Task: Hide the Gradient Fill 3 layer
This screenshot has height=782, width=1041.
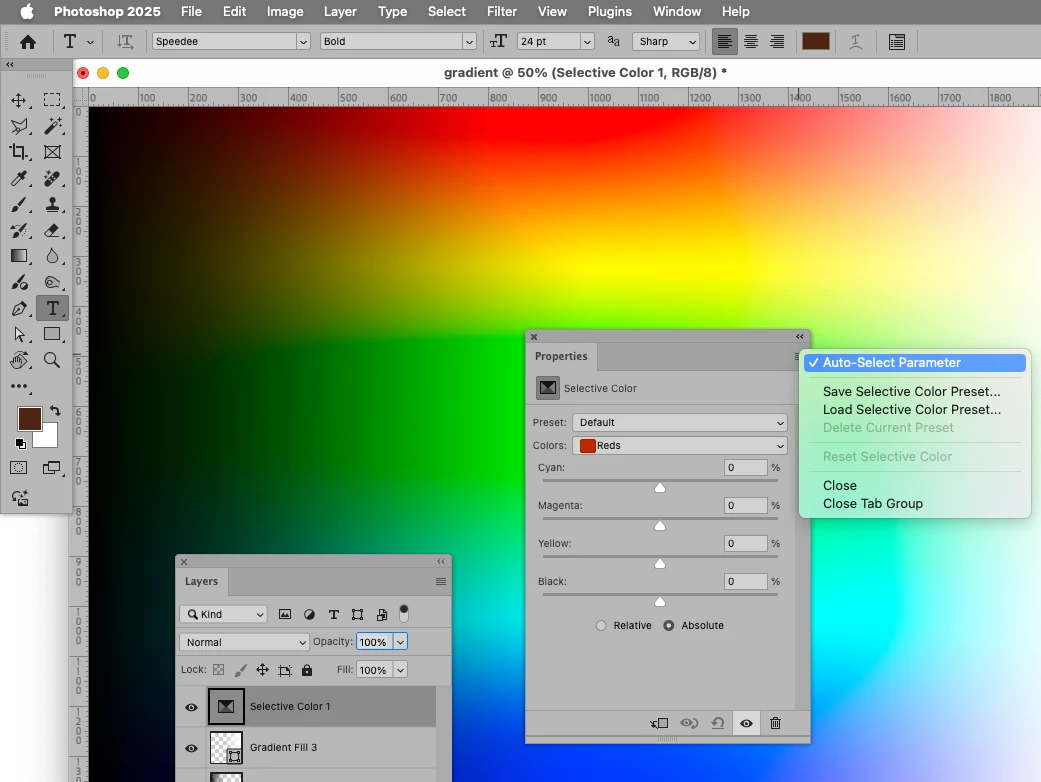Action: [191, 748]
